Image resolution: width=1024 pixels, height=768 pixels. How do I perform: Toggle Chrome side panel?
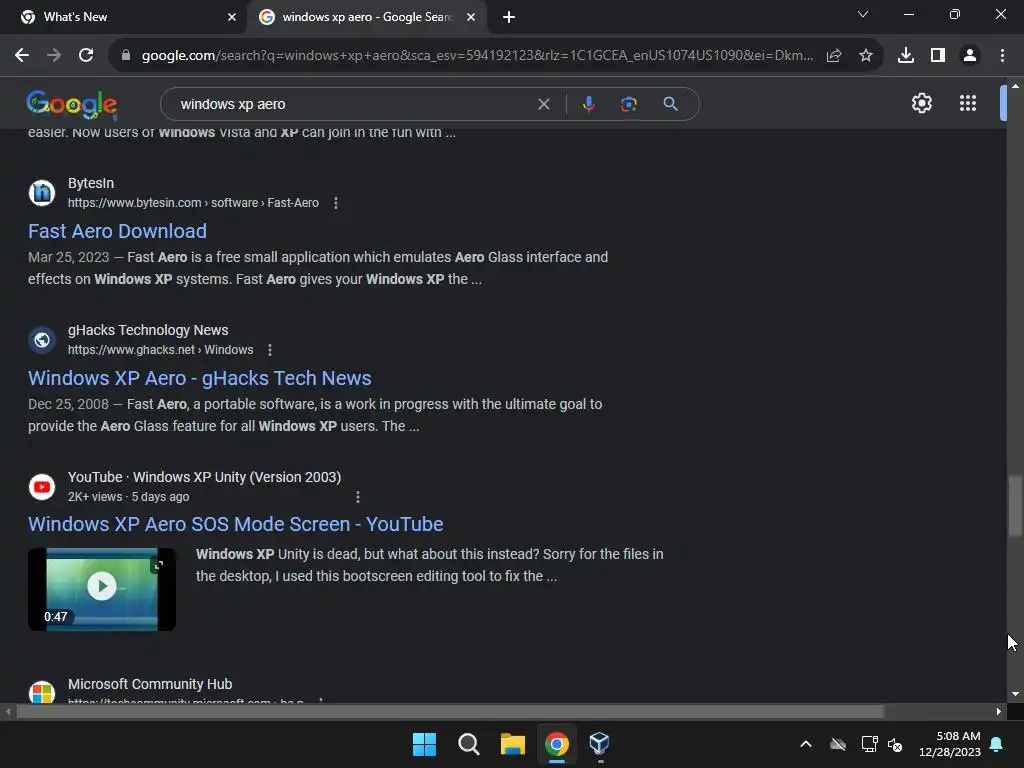point(938,56)
